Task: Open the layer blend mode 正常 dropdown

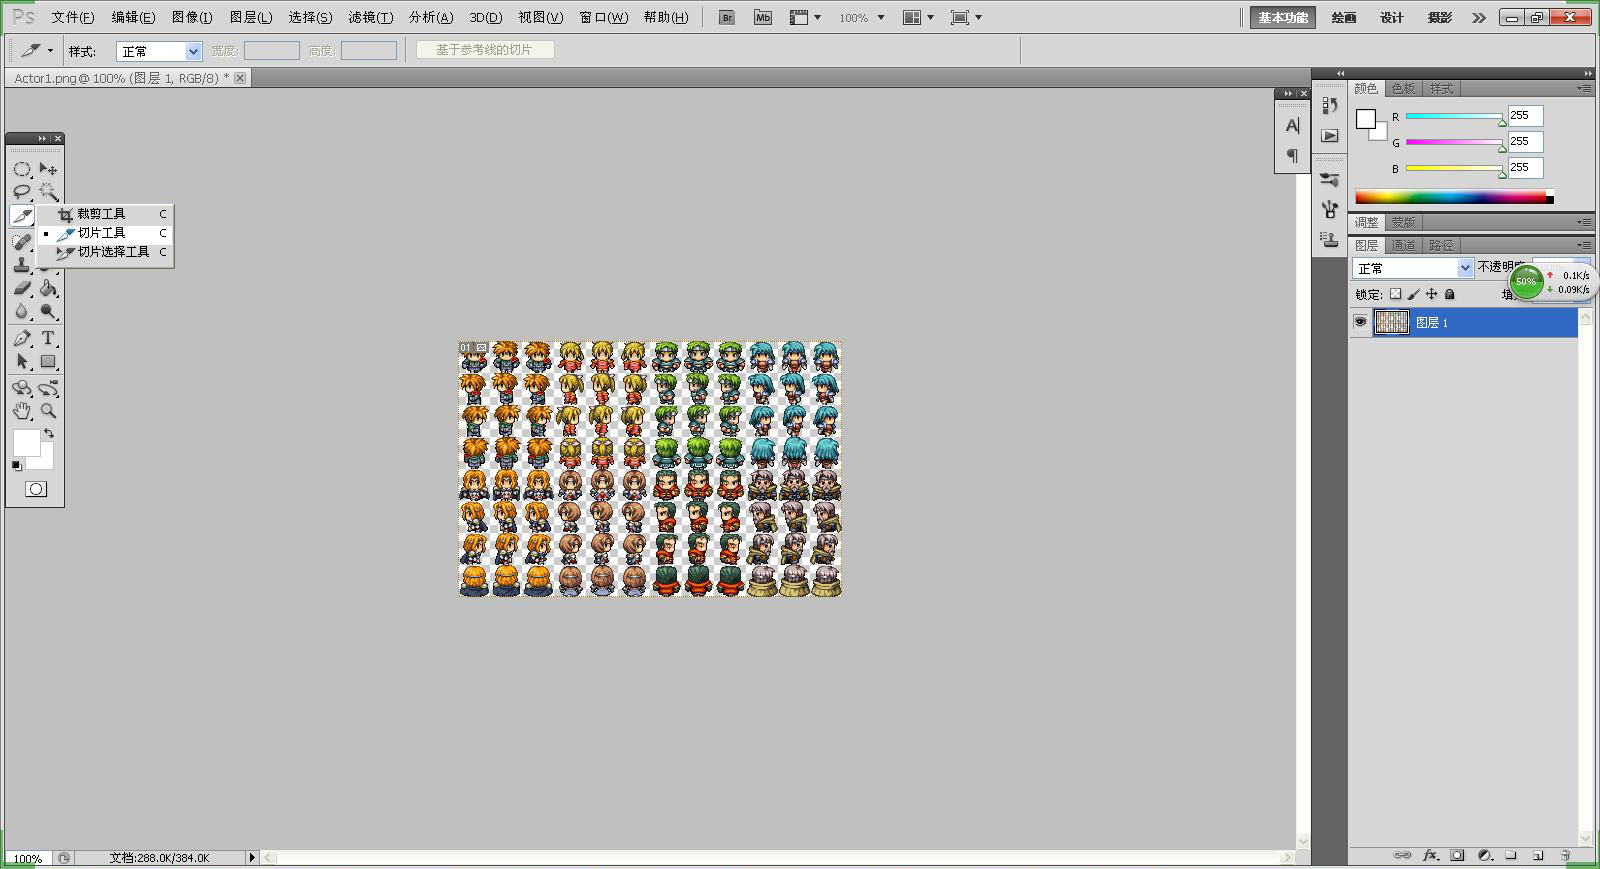Action: pyautogui.click(x=1413, y=268)
